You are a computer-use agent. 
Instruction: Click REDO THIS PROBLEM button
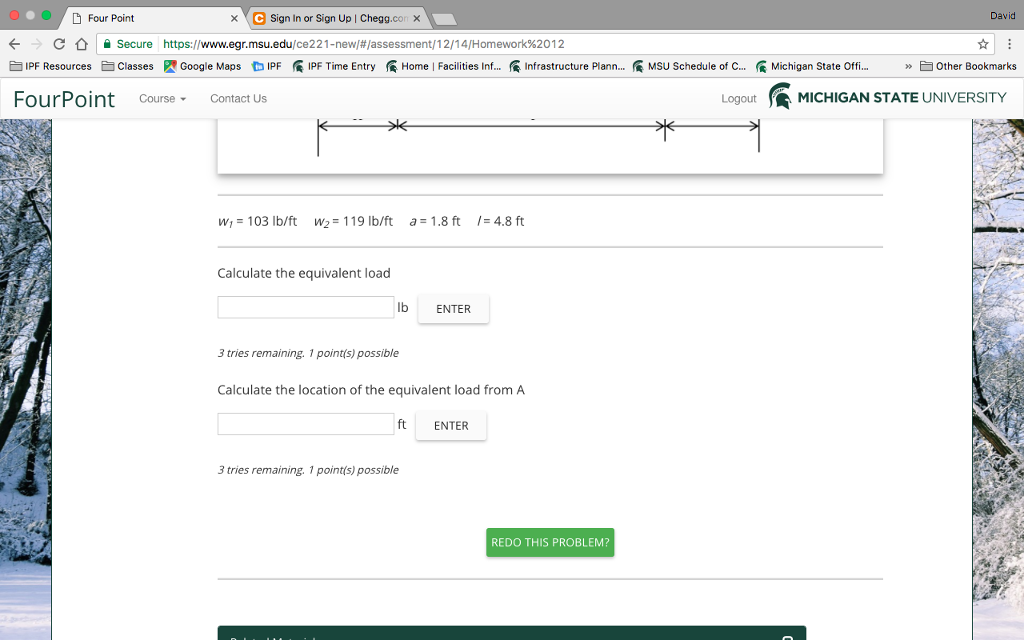coord(549,542)
